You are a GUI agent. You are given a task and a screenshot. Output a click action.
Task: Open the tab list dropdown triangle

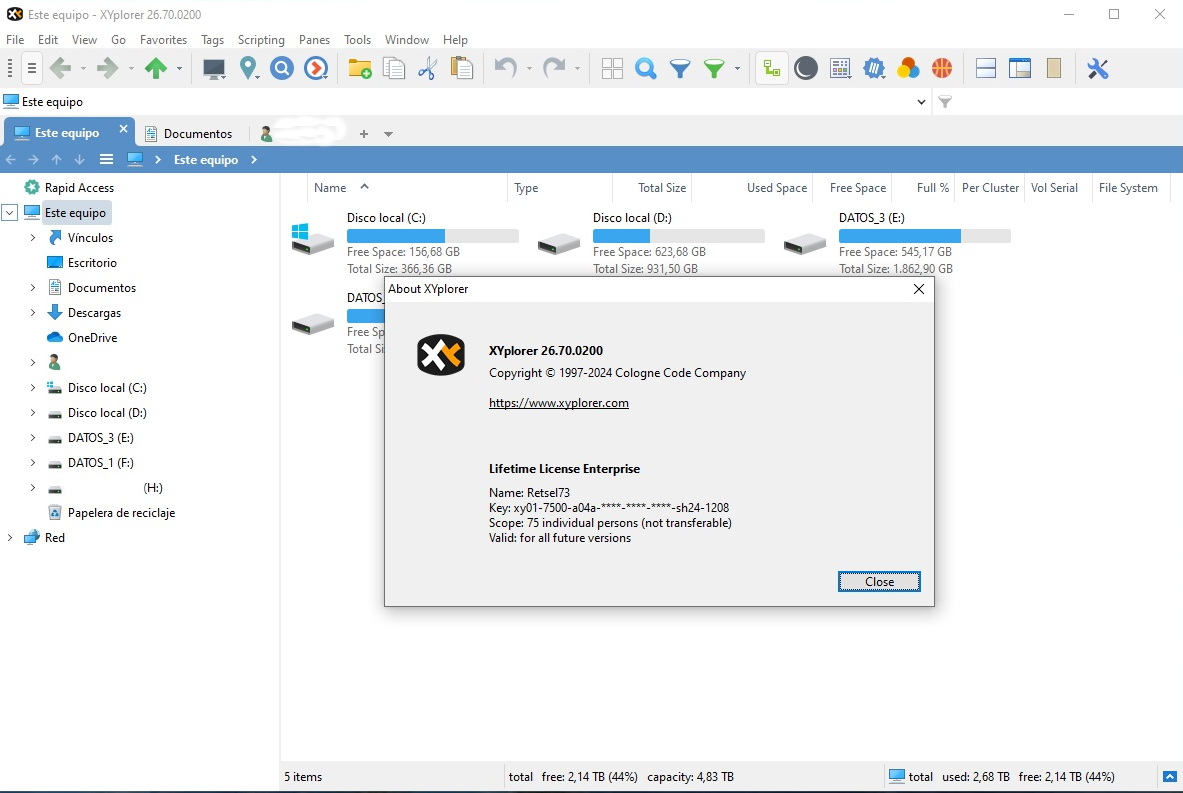389,134
